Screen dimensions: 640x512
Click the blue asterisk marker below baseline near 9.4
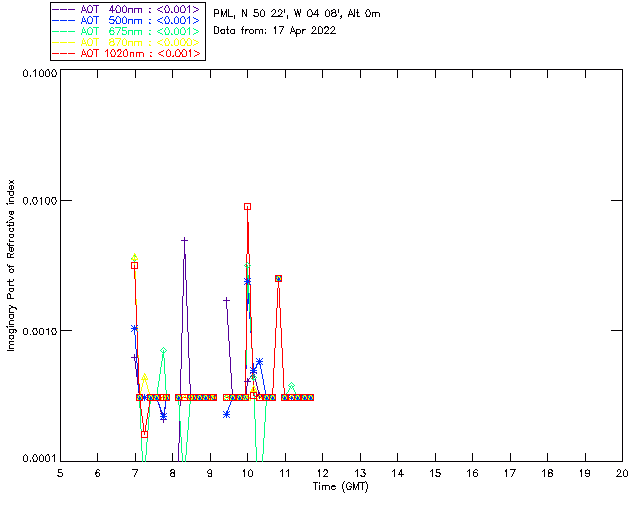227,414
